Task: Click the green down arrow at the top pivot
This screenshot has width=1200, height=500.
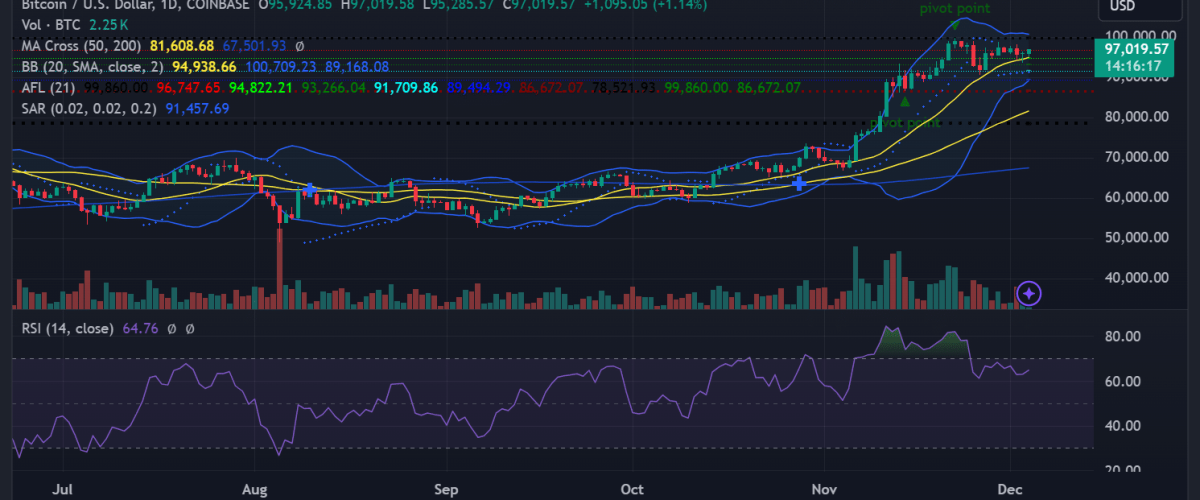Action: click(955, 23)
